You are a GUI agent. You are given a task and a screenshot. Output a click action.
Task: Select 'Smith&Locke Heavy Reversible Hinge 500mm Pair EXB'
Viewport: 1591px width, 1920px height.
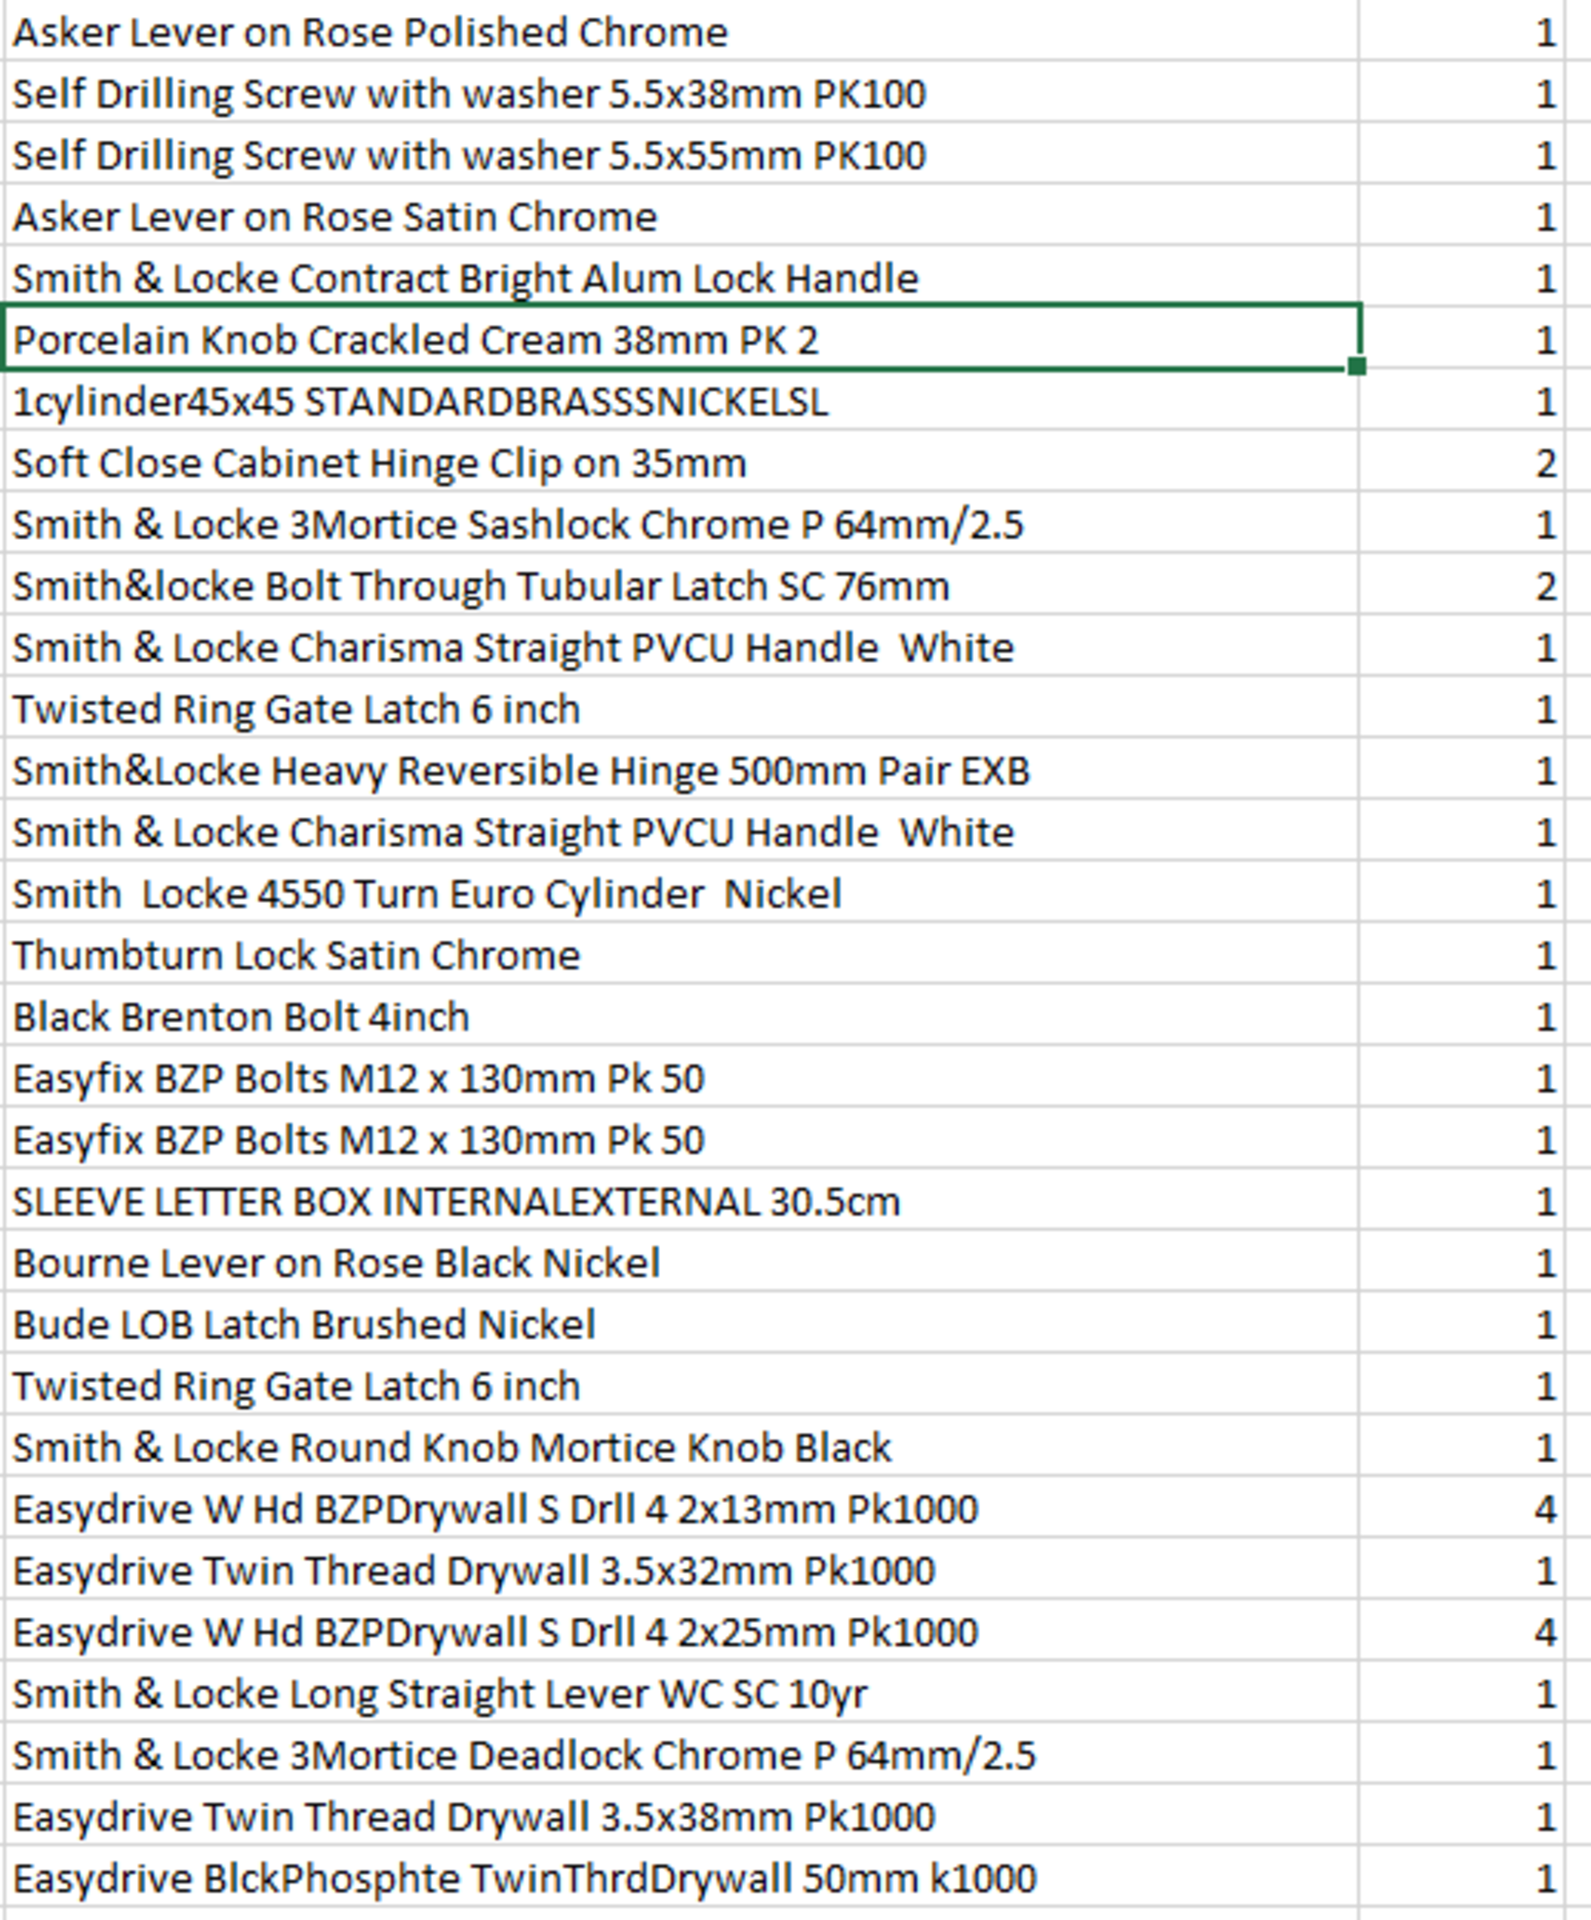pyautogui.click(x=681, y=770)
